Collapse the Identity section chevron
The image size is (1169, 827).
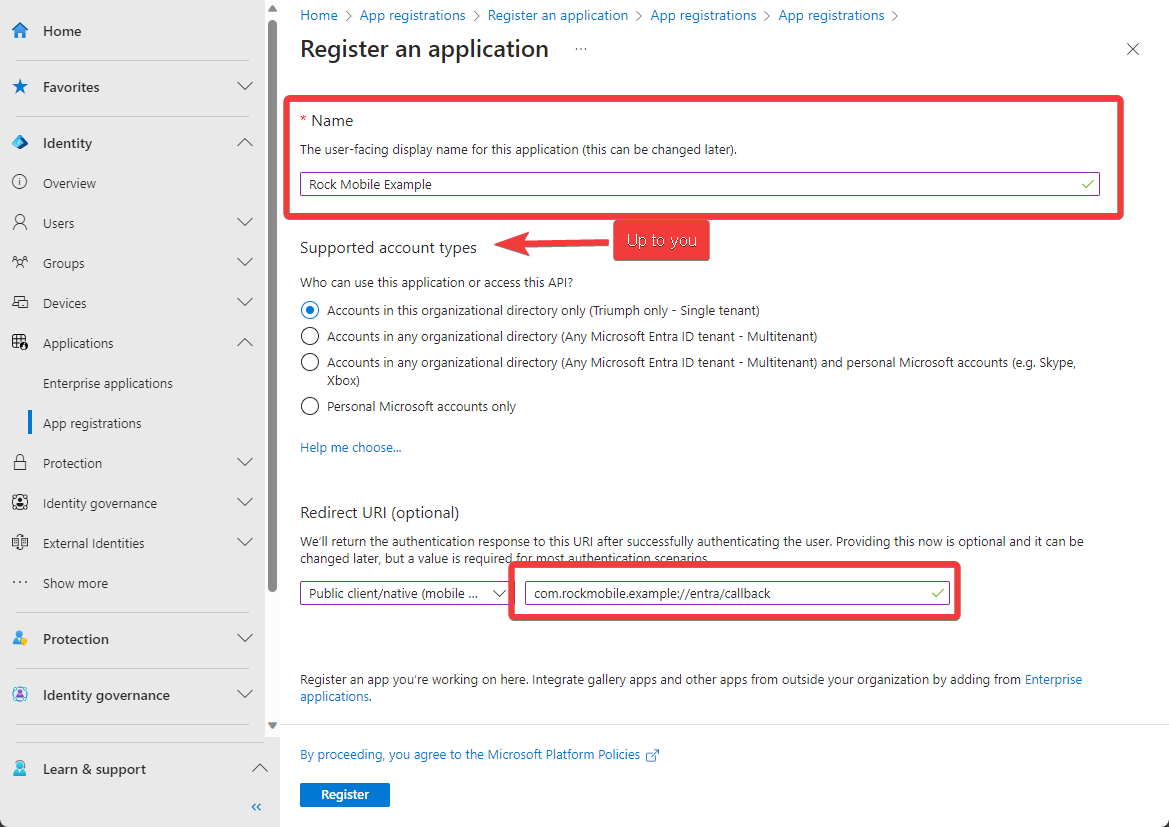coord(245,142)
